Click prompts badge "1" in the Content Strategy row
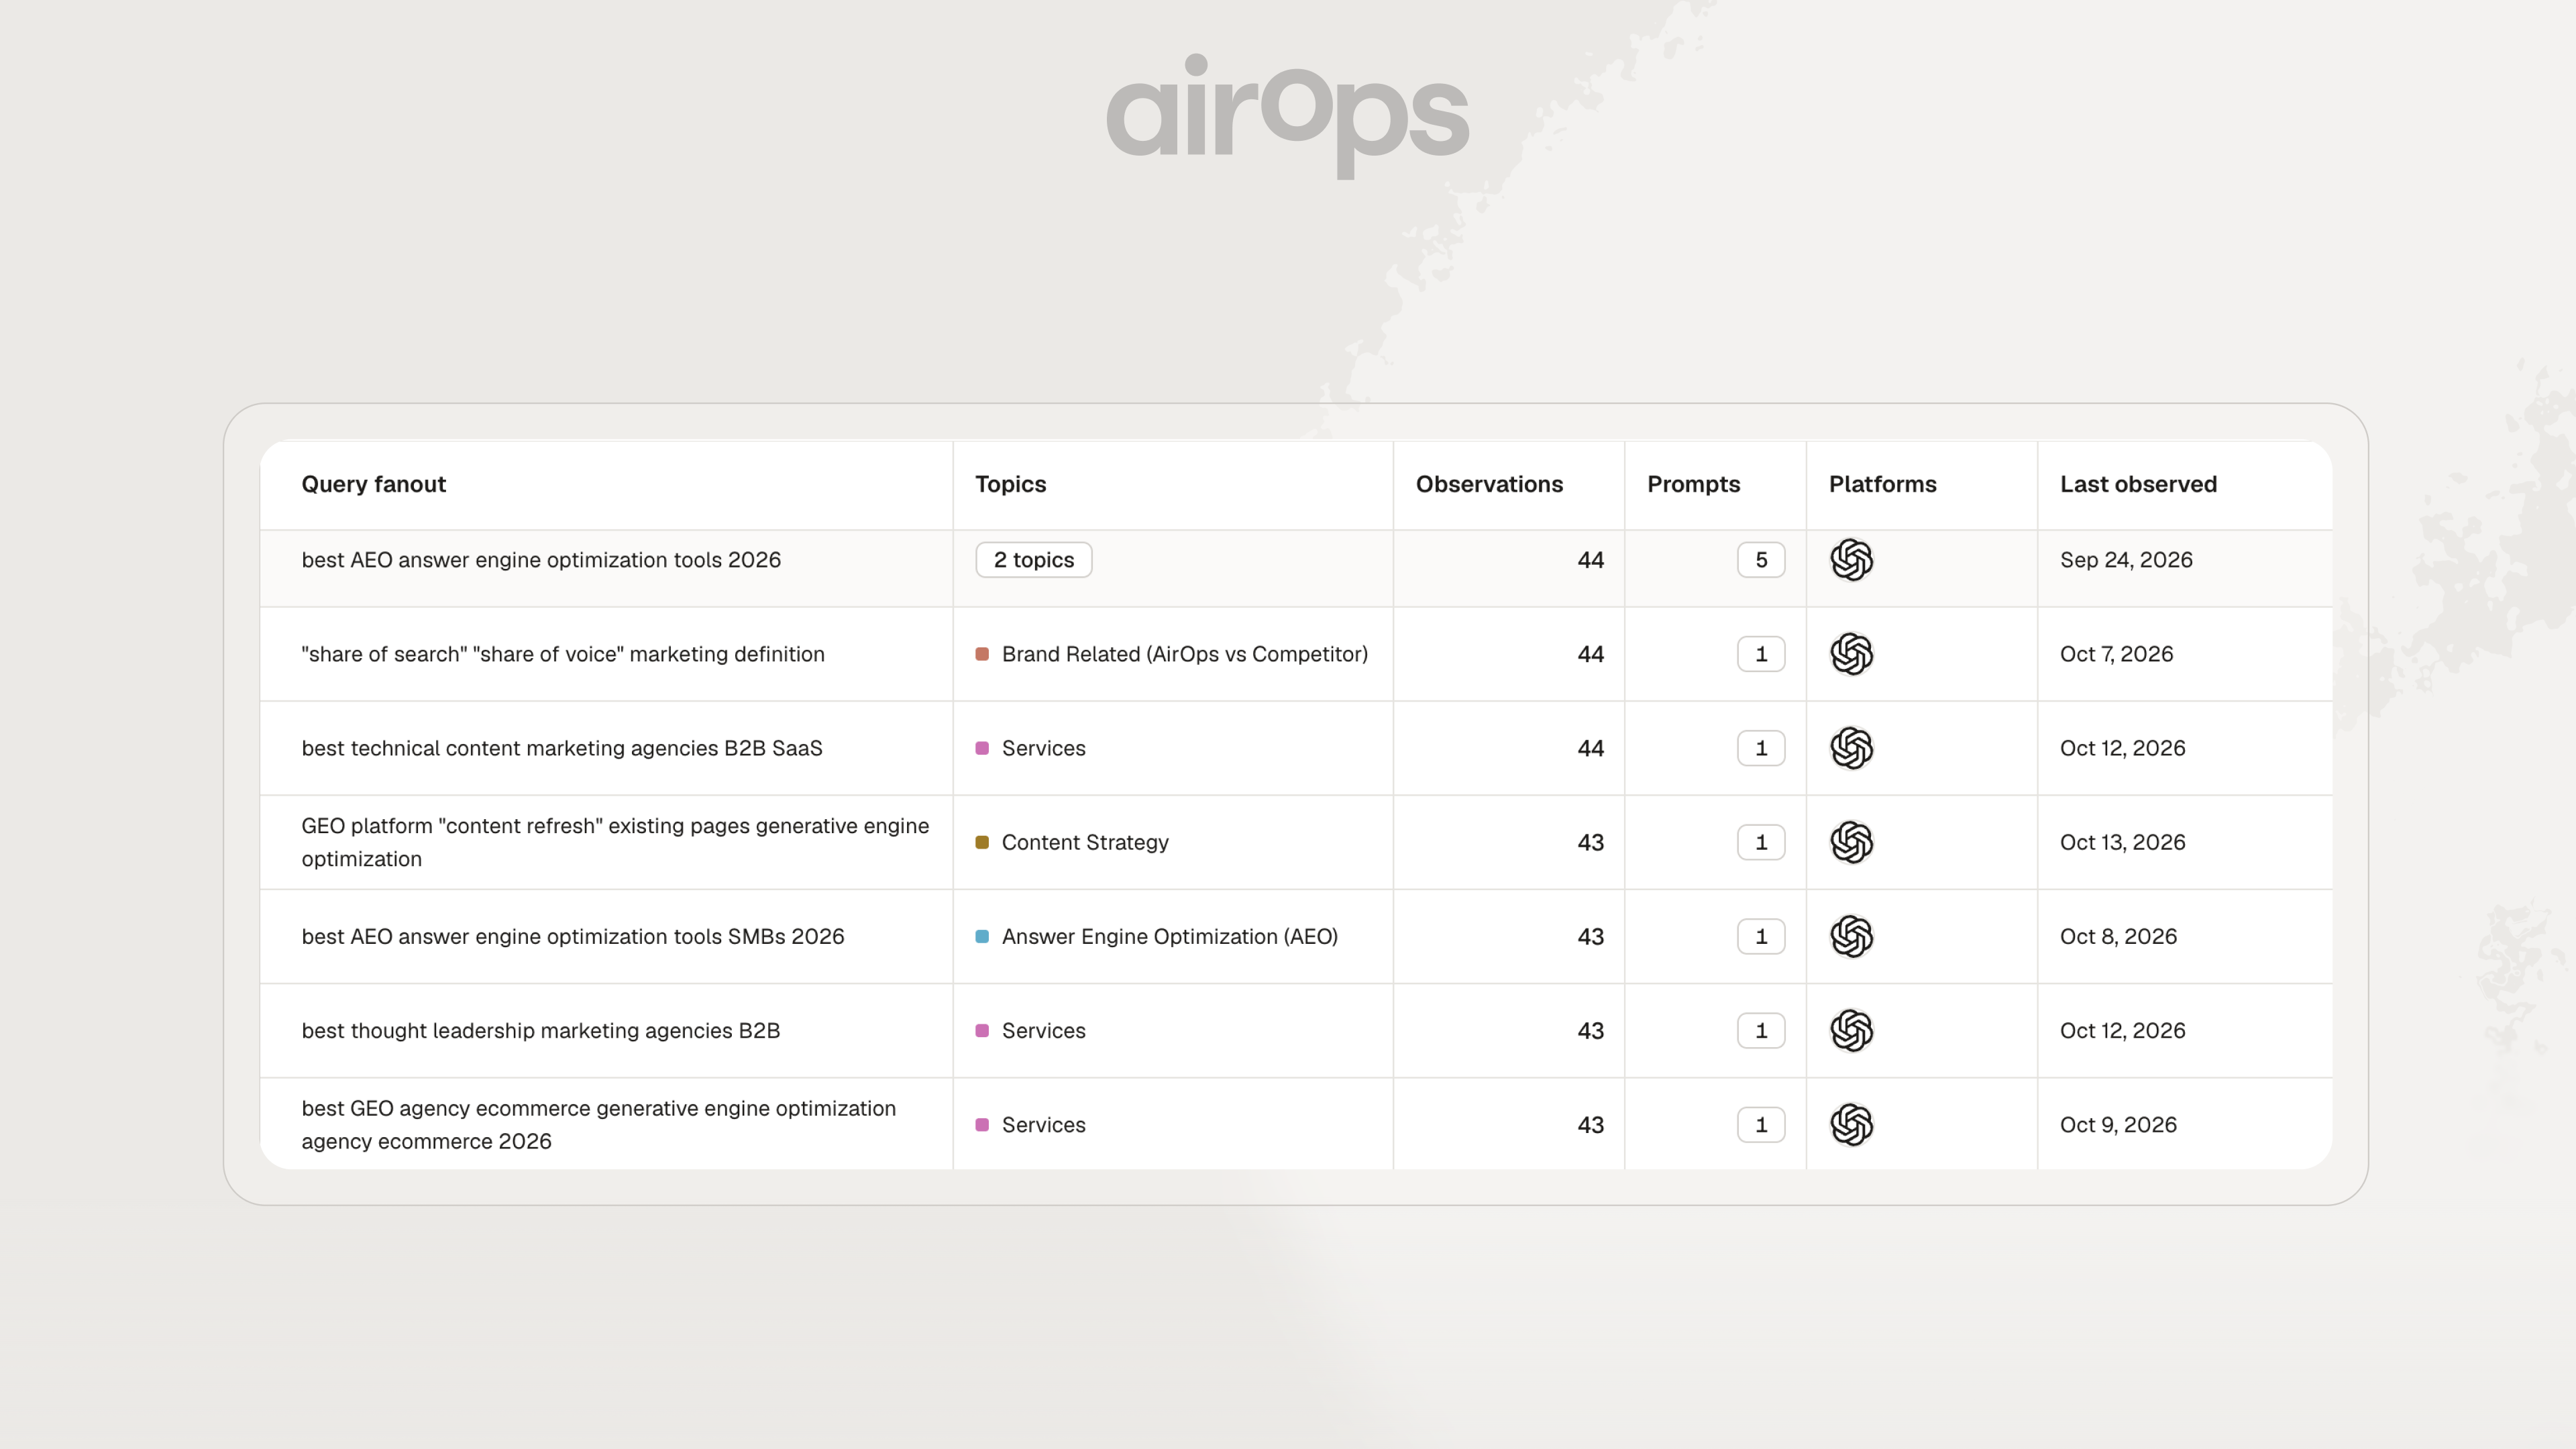 tap(1761, 842)
